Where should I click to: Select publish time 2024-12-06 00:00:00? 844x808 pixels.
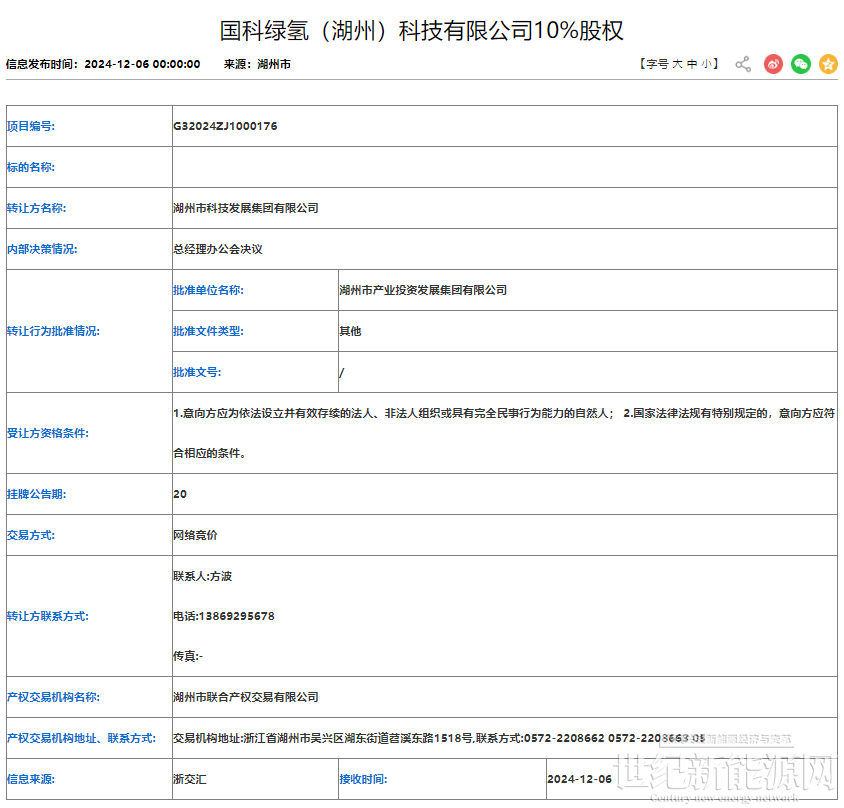pyautogui.click(x=142, y=64)
